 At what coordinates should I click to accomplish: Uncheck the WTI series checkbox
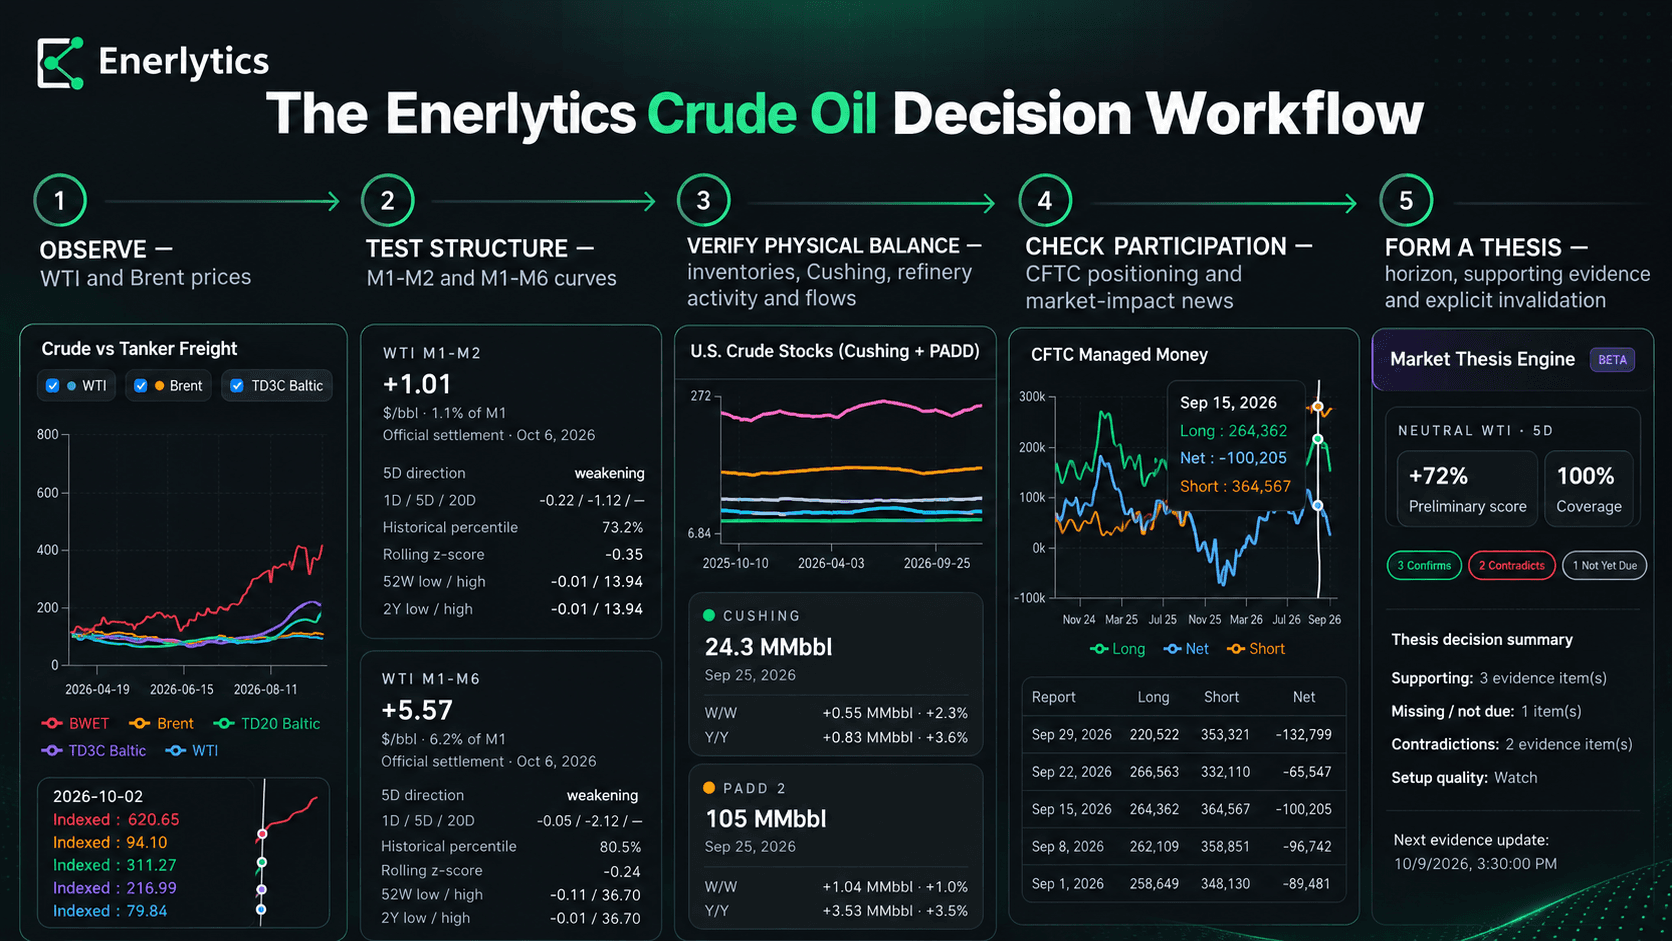[x=53, y=386]
